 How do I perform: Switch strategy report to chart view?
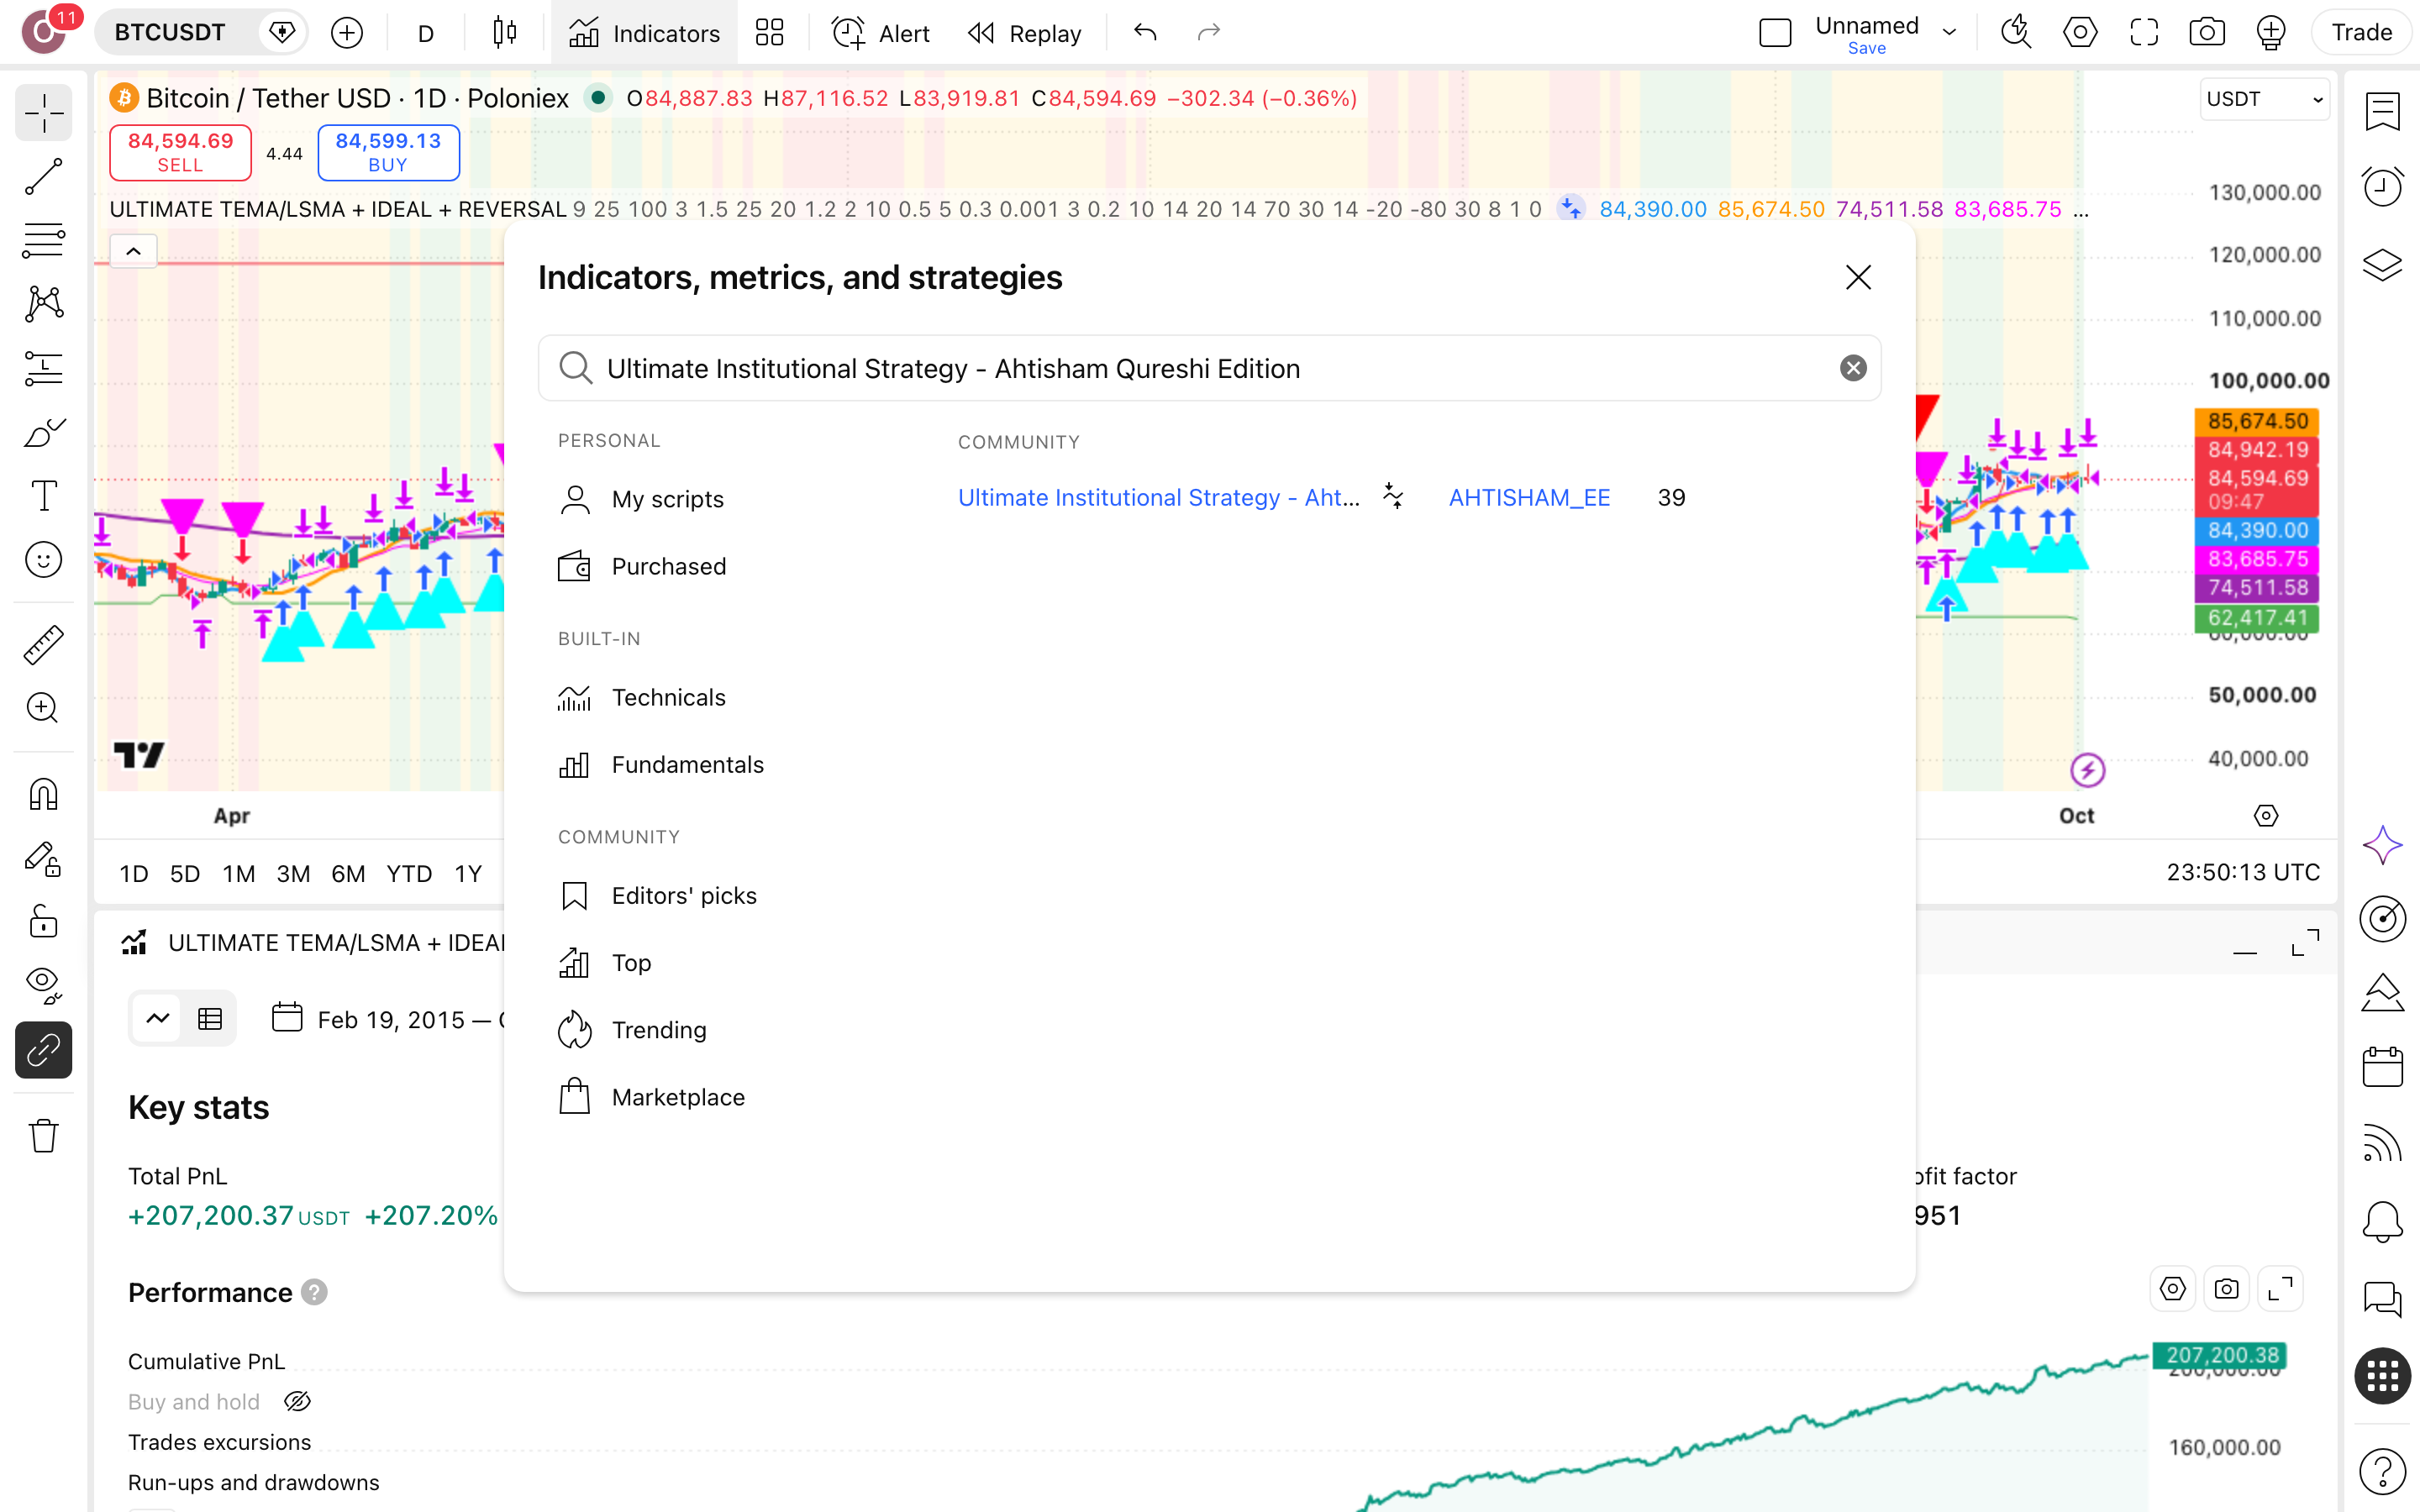(157, 1019)
